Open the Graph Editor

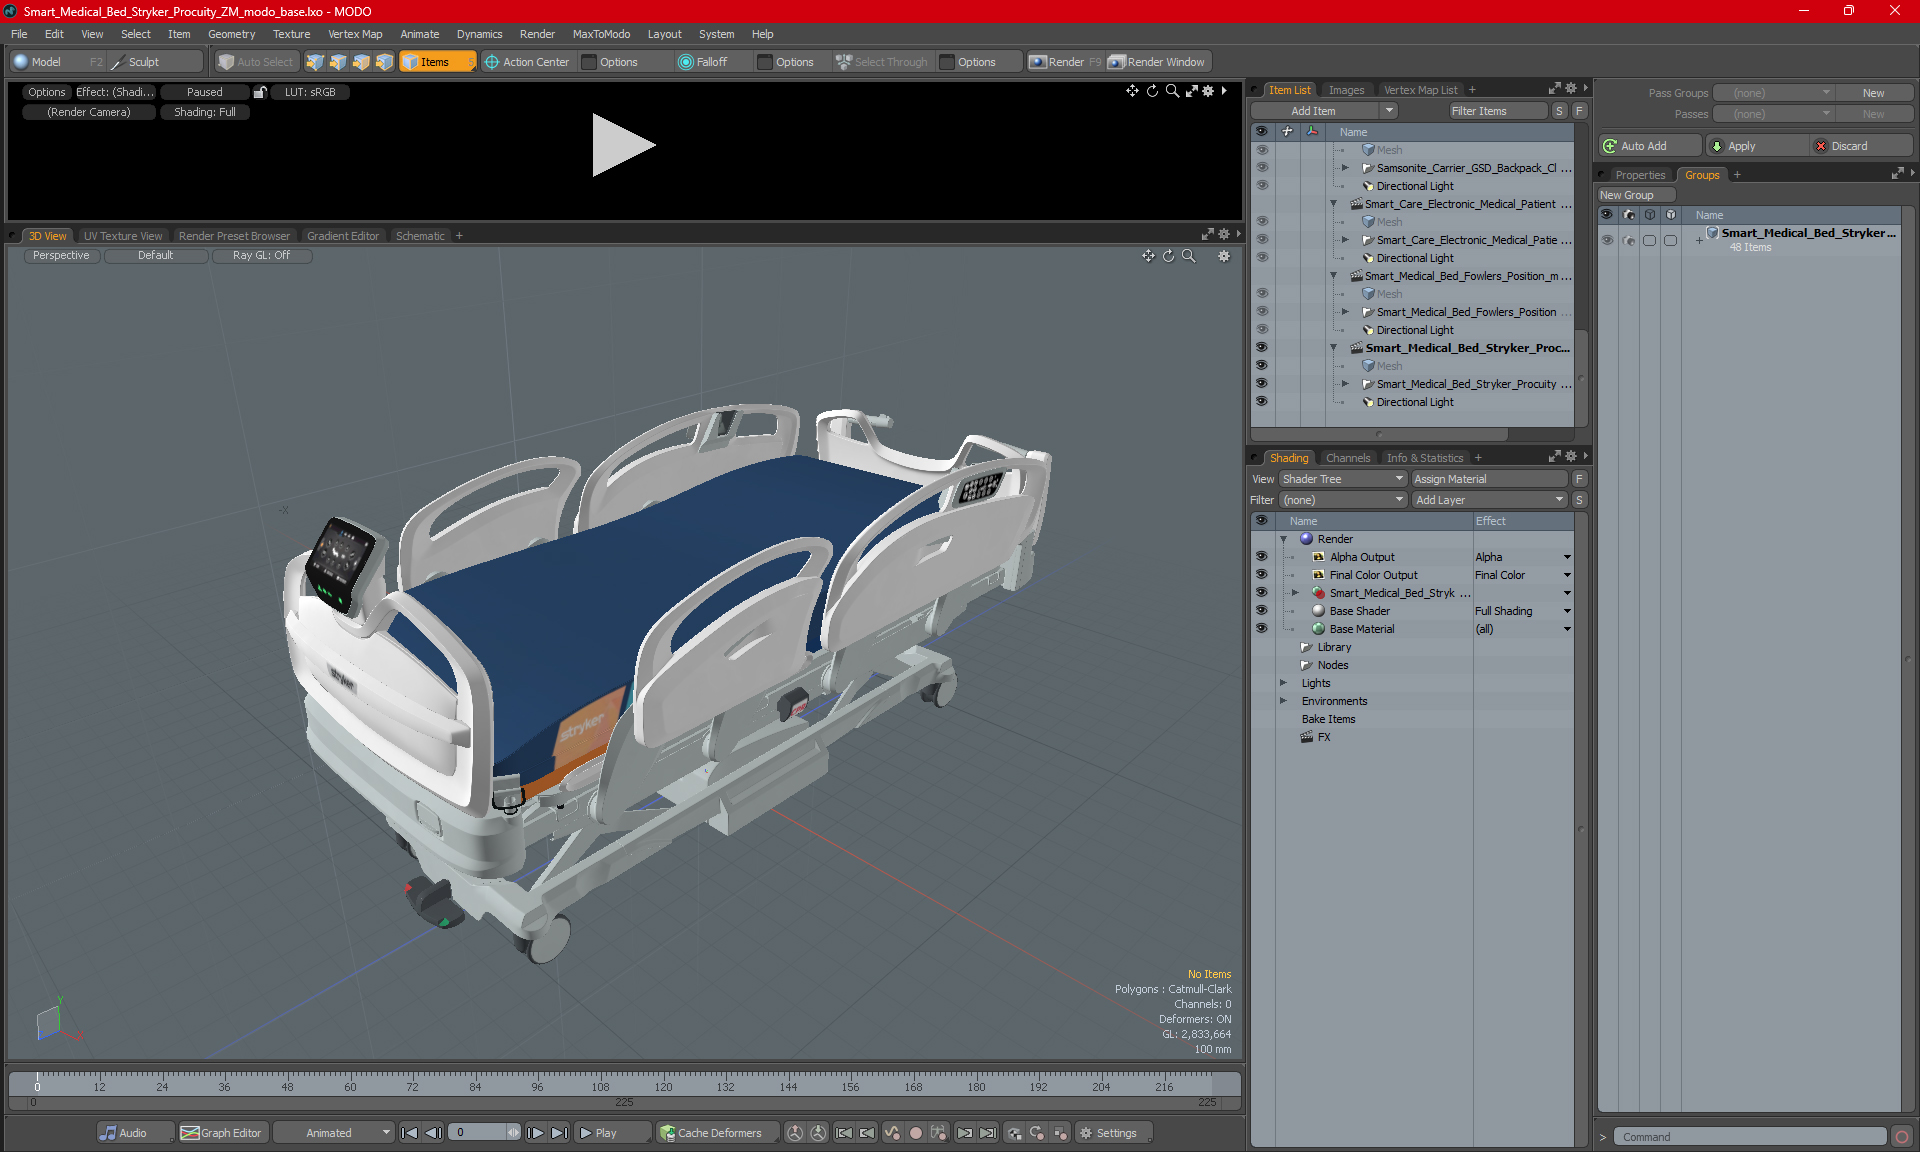tap(222, 1133)
